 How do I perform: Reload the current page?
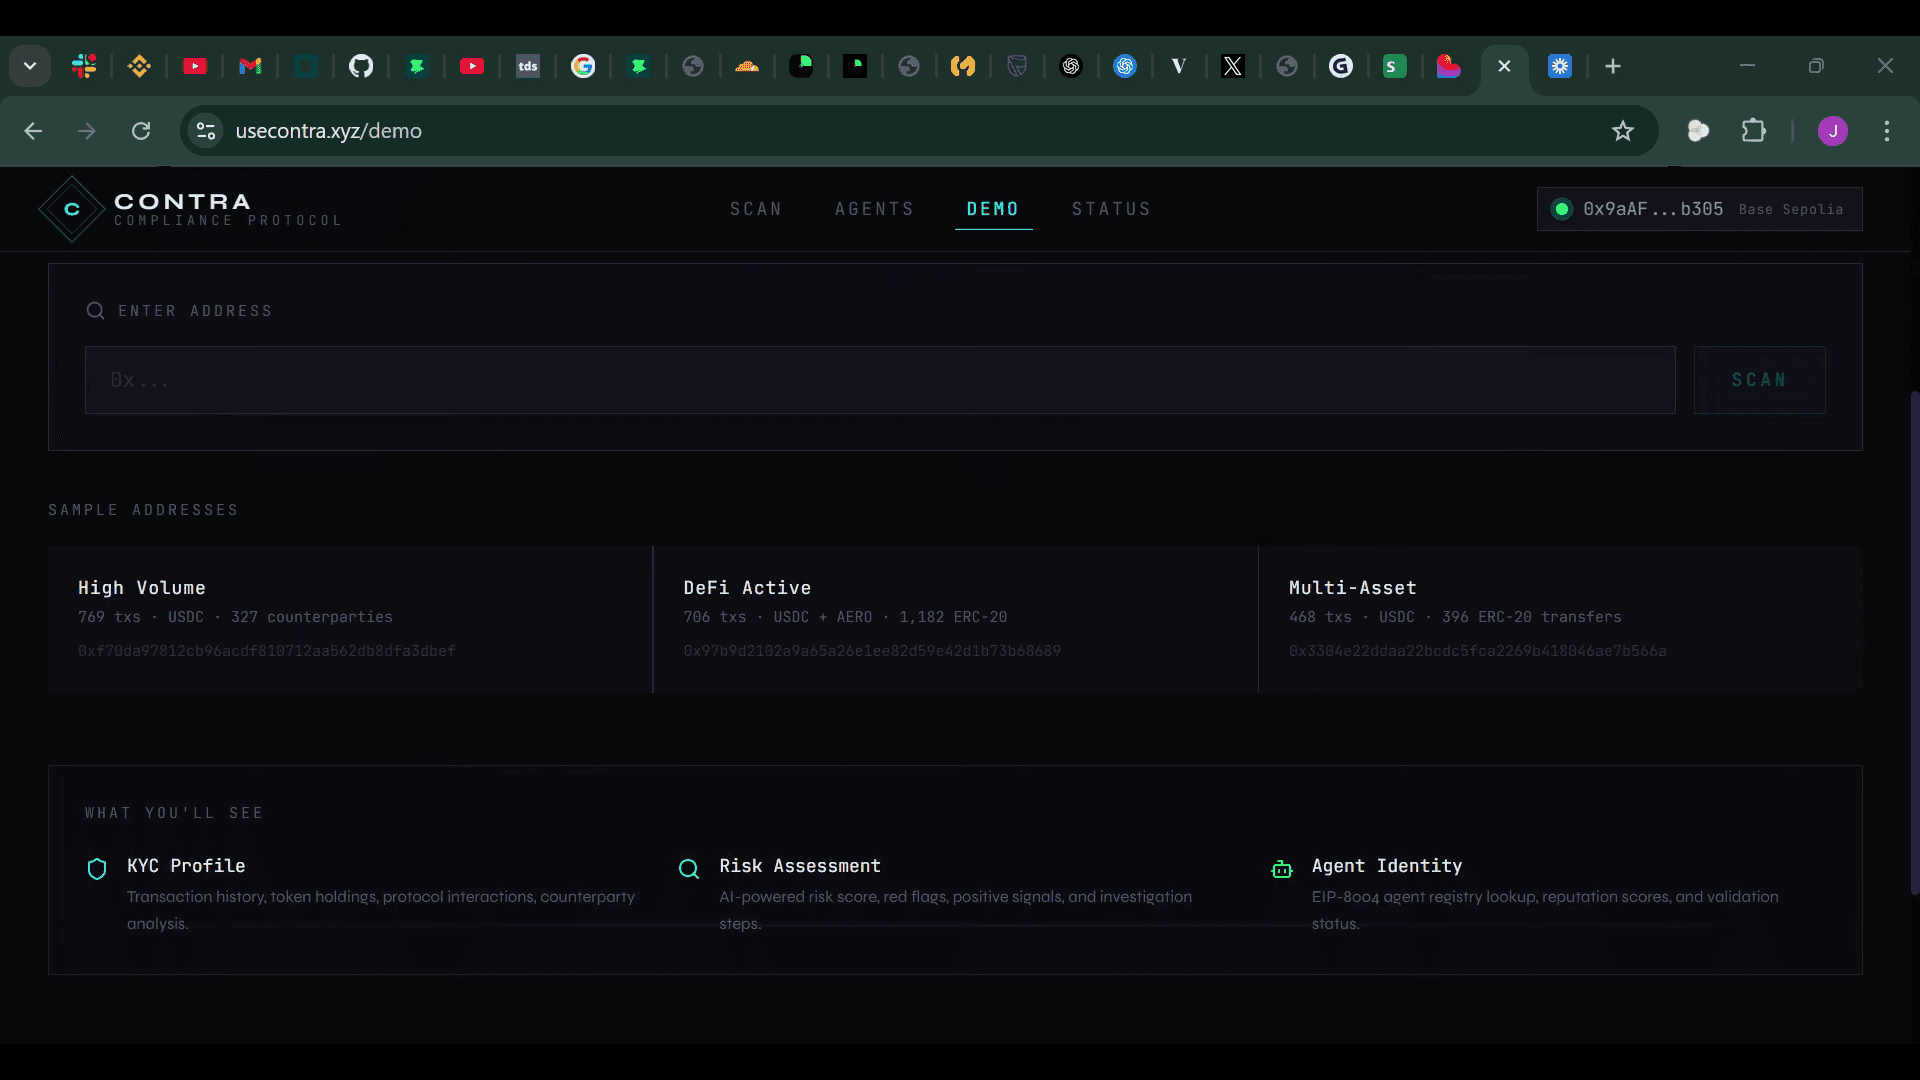point(141,131)
